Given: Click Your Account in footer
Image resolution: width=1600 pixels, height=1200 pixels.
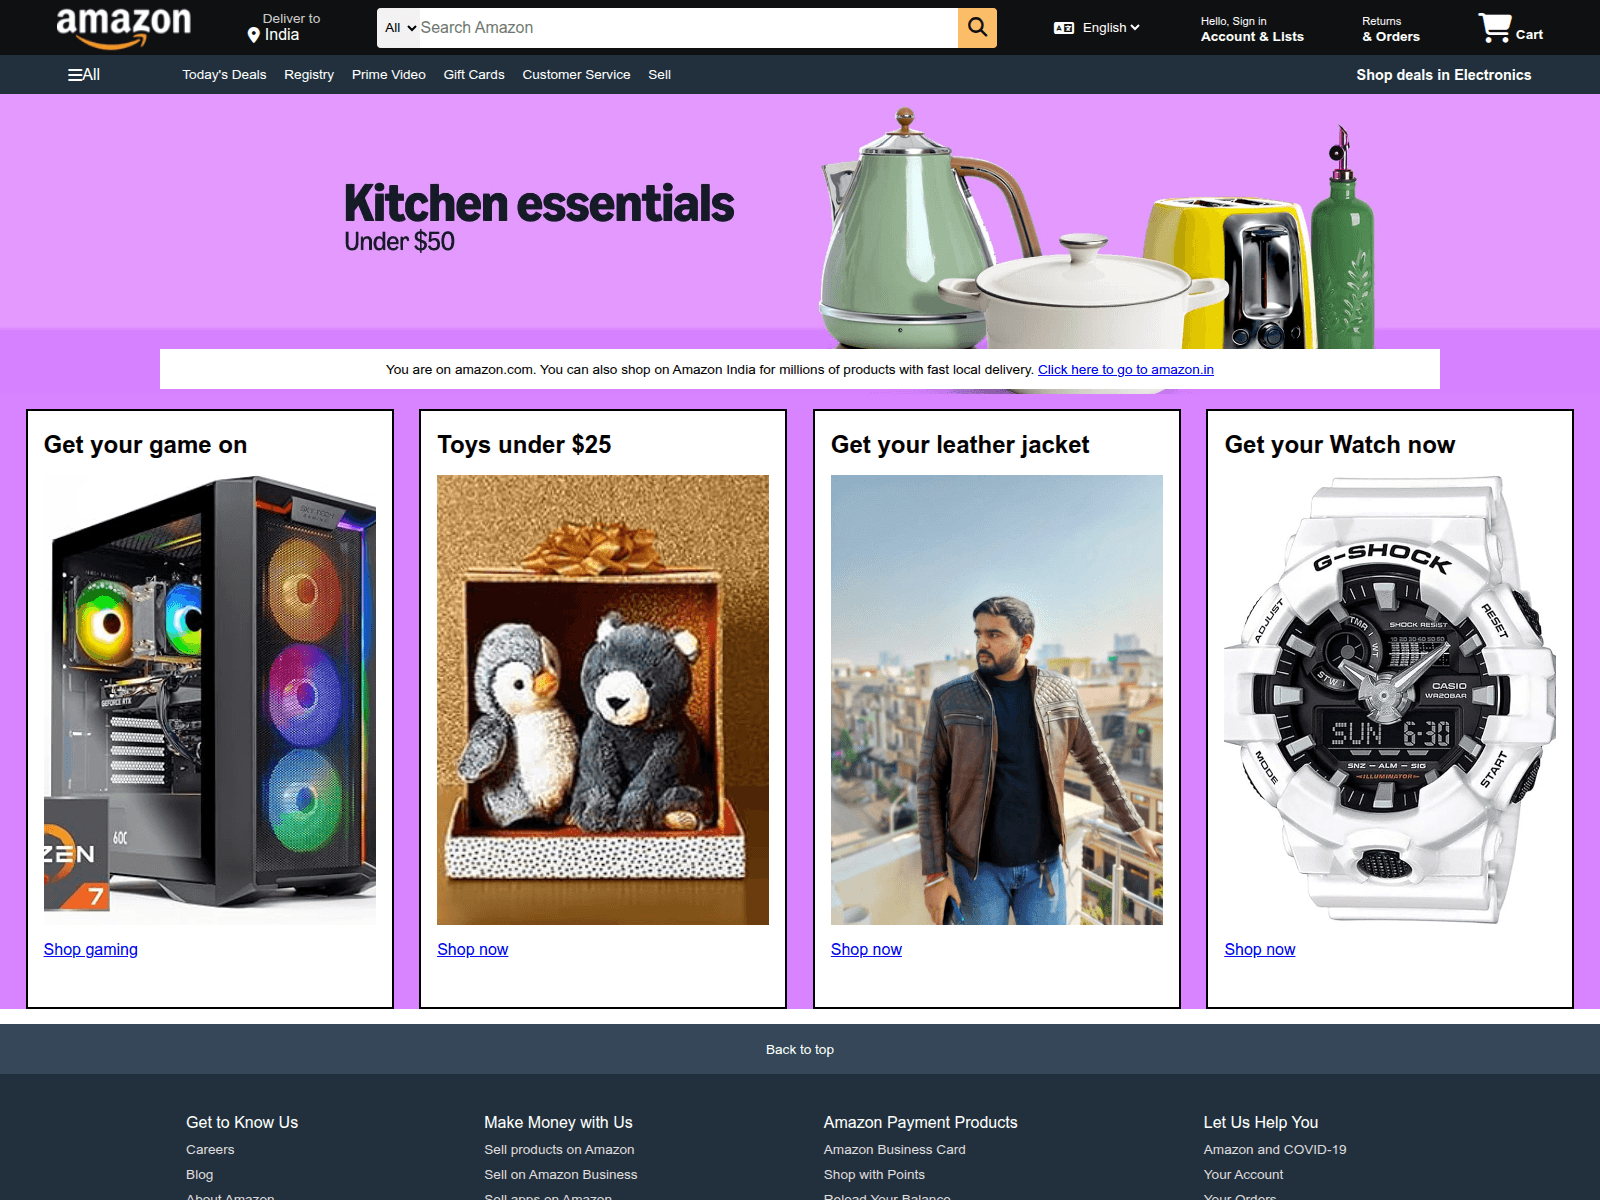Looking at the screenshot, I should point(1243,1175).
